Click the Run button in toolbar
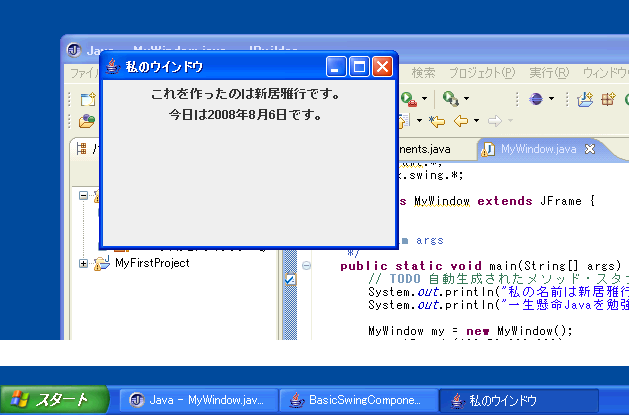 409,99
